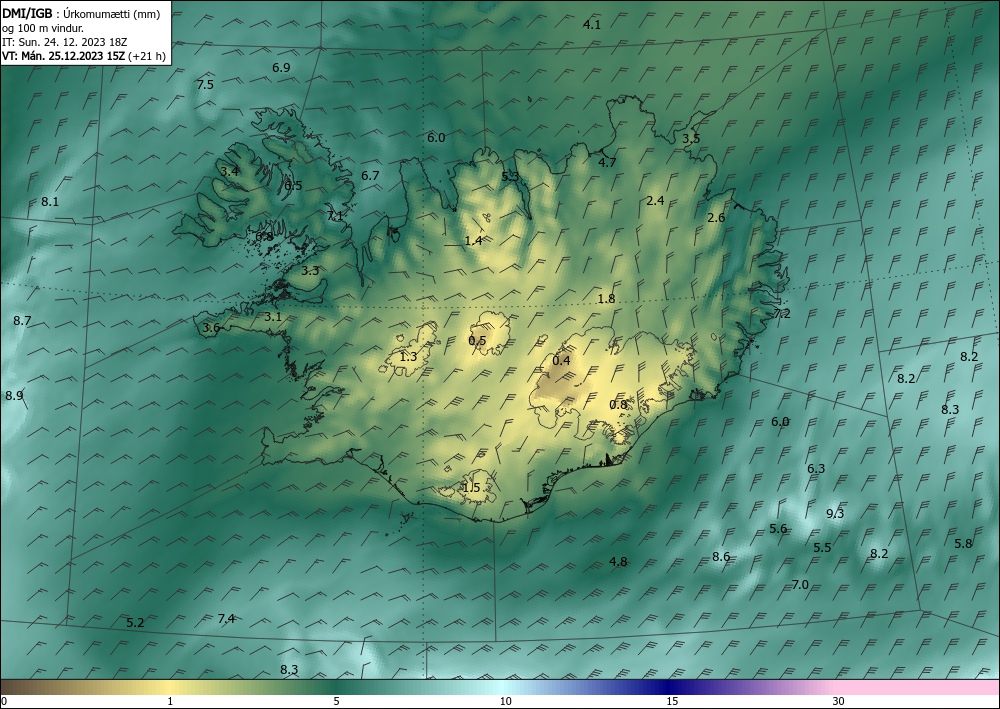Click the 1.5 value on the southern glacier
This screenshot has width=1000, height=709.
[471, 488]
